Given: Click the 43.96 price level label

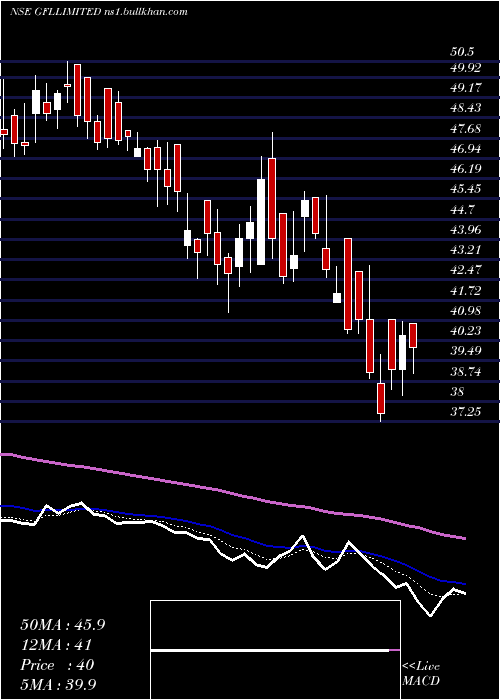Looking at the screenshot, I should tap(465, 230).
